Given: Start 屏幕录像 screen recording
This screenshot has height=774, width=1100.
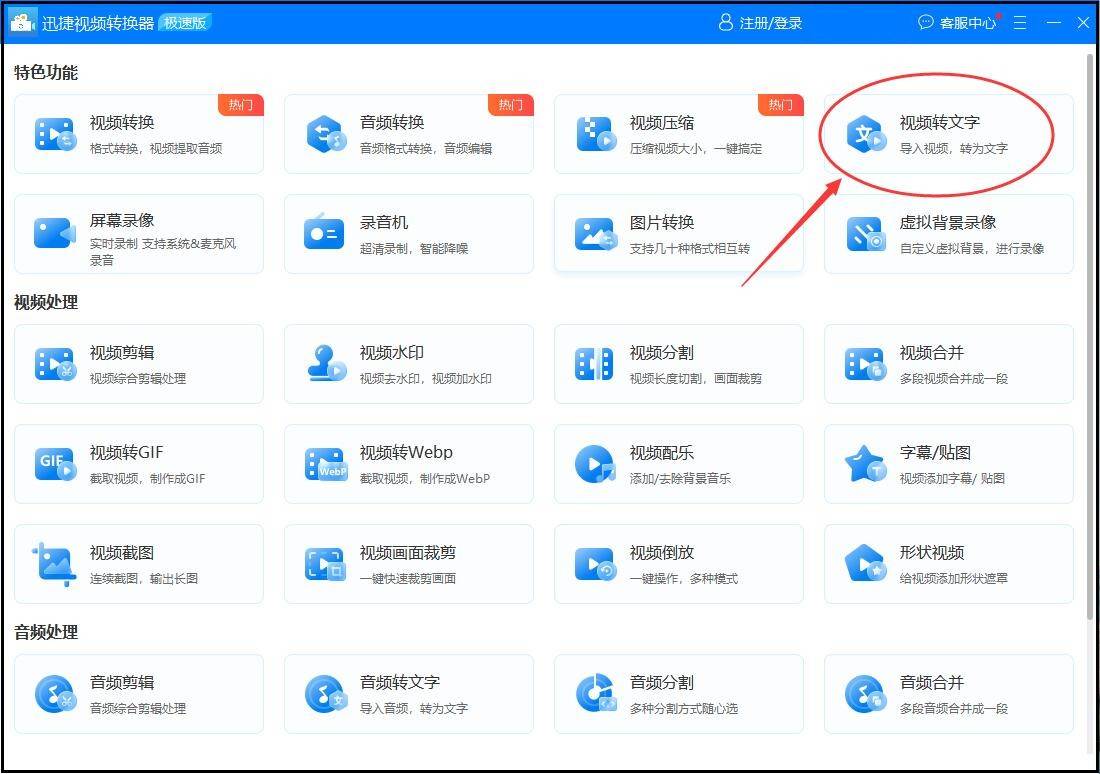Looking at the screenshot, I should (140, 233).
